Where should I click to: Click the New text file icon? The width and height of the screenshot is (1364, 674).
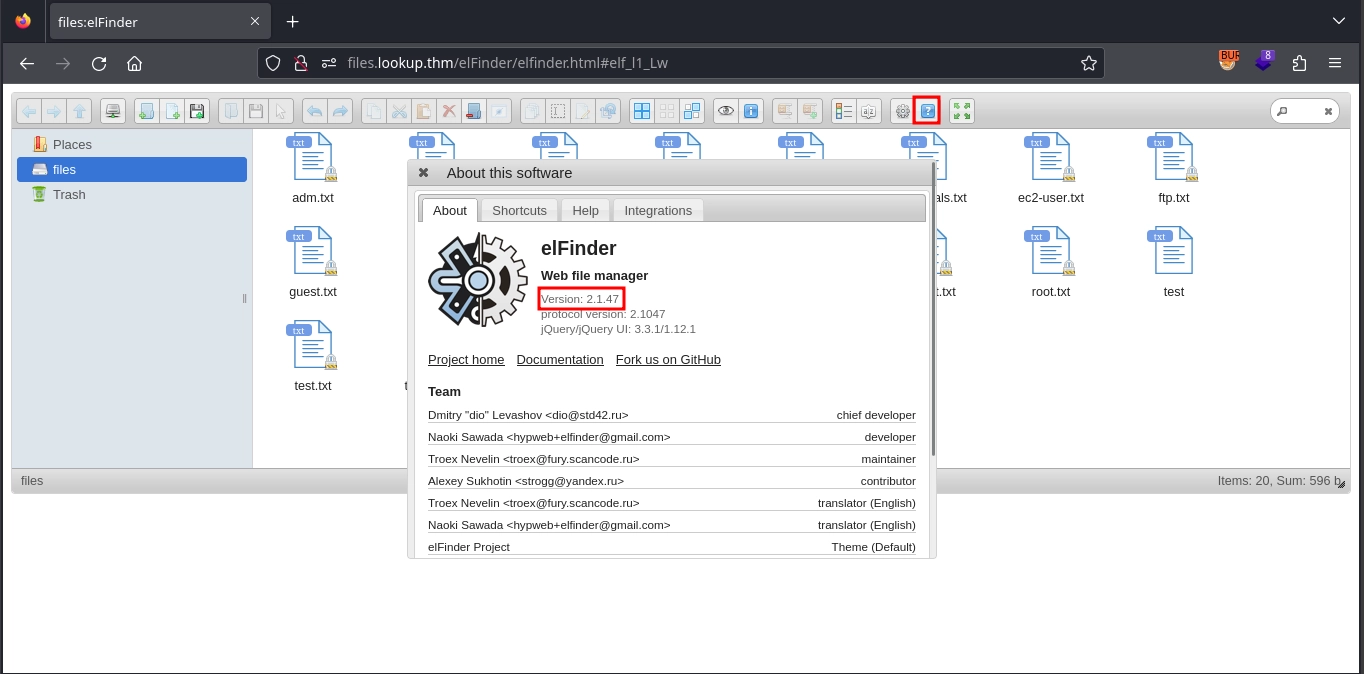[172, 111]
